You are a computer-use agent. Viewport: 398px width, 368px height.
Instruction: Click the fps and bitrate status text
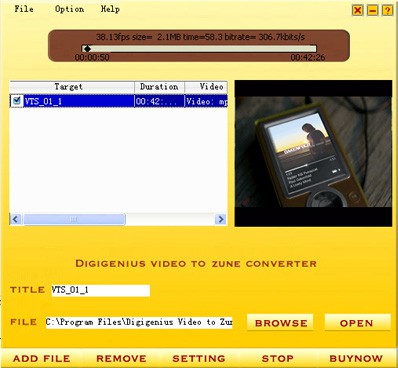point(200,37)
